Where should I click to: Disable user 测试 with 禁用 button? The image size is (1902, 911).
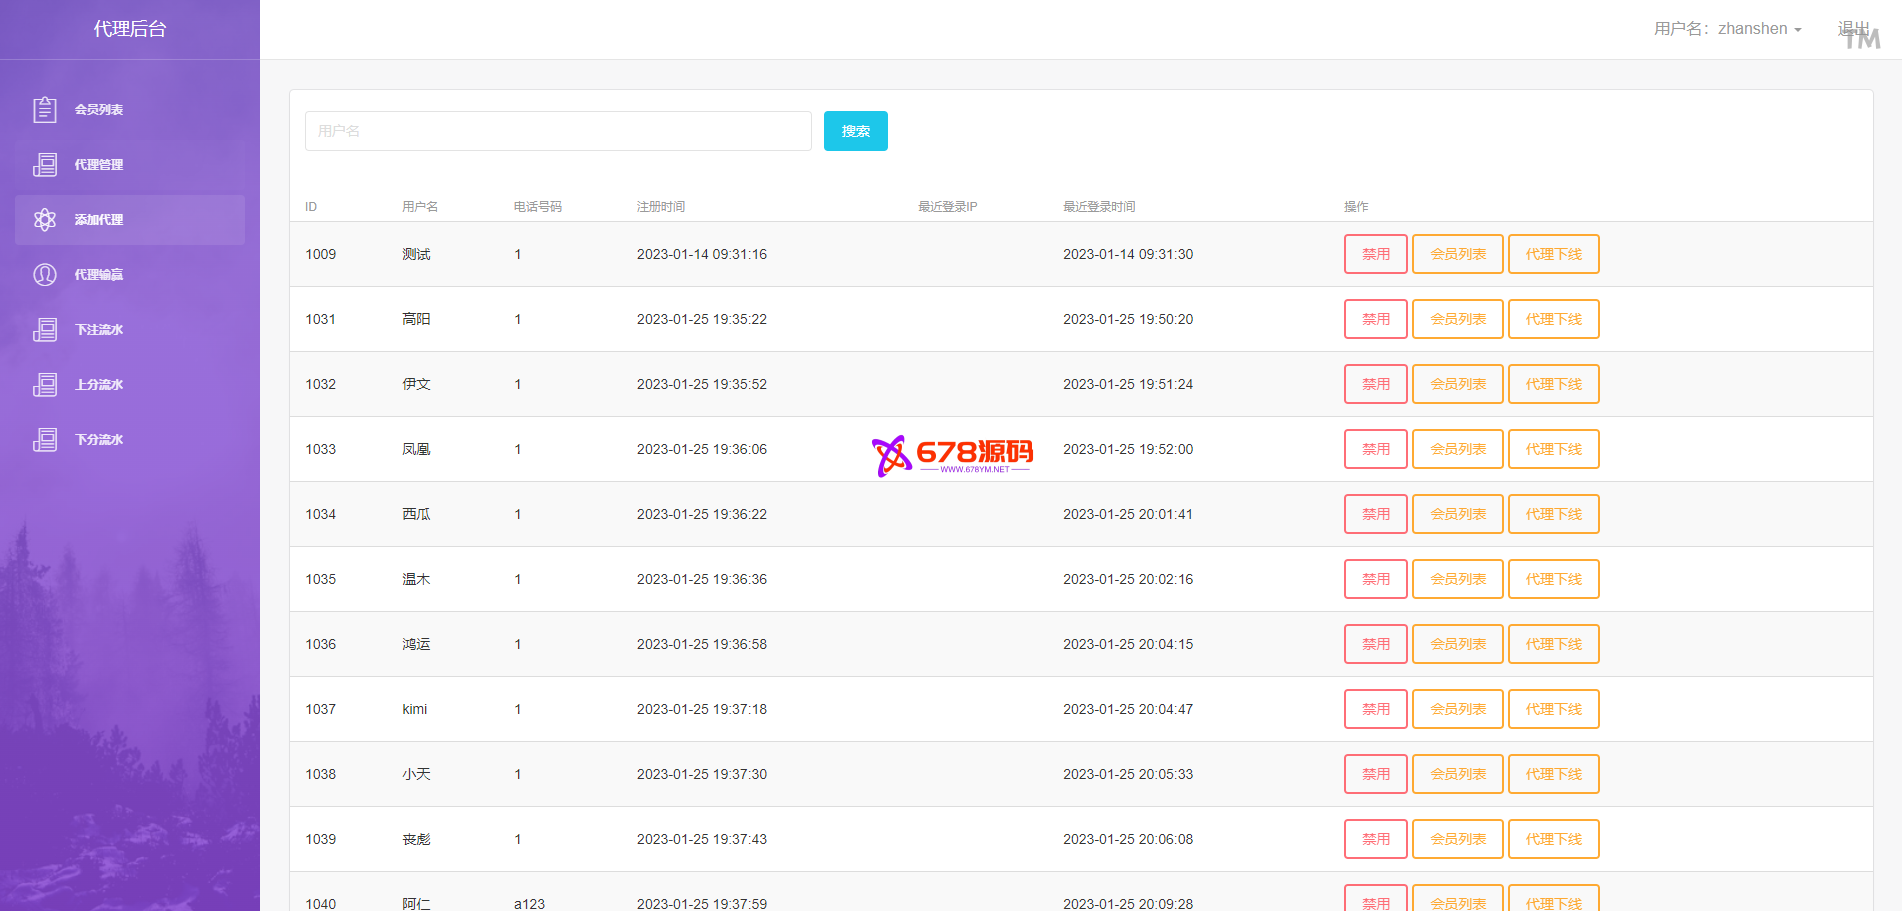tap(1375, 254)
